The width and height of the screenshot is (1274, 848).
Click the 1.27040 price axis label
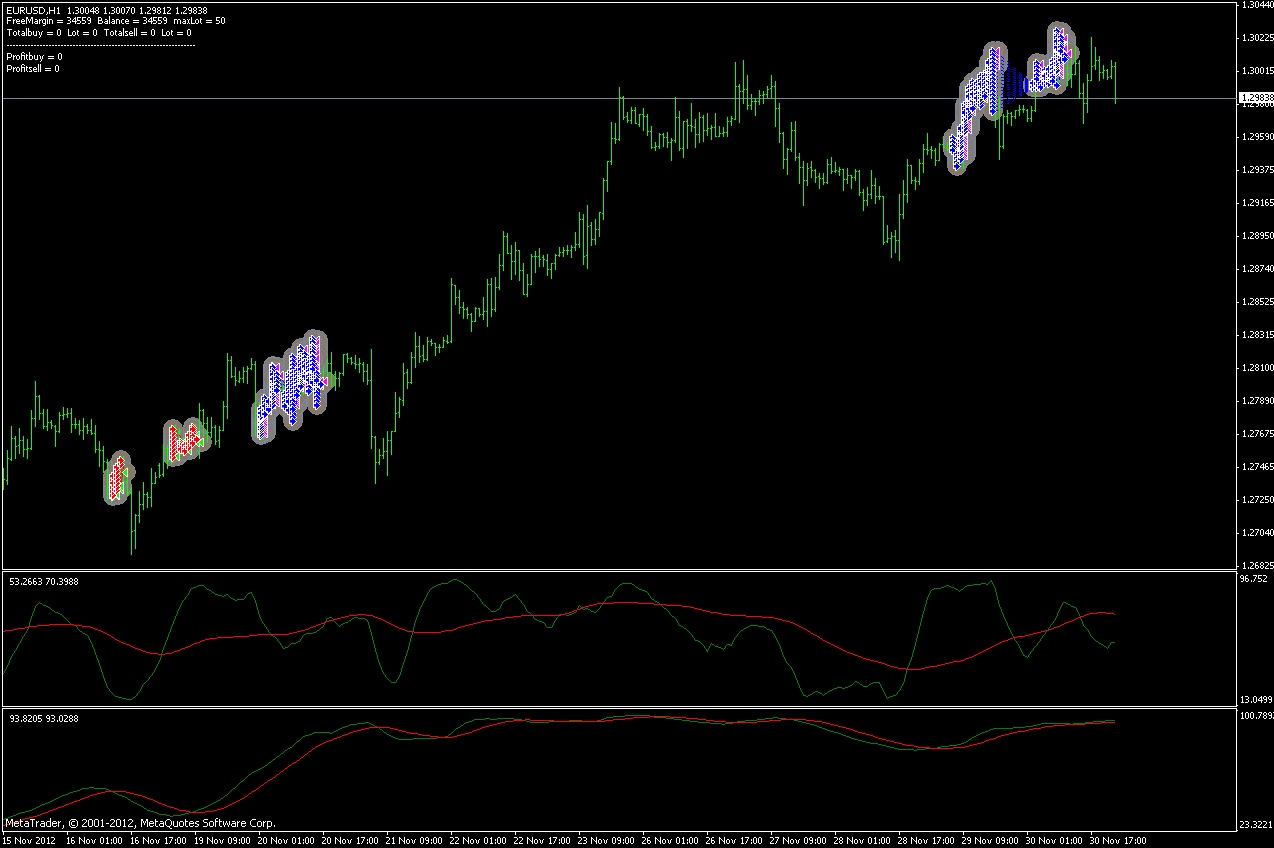click(1256, 533)
